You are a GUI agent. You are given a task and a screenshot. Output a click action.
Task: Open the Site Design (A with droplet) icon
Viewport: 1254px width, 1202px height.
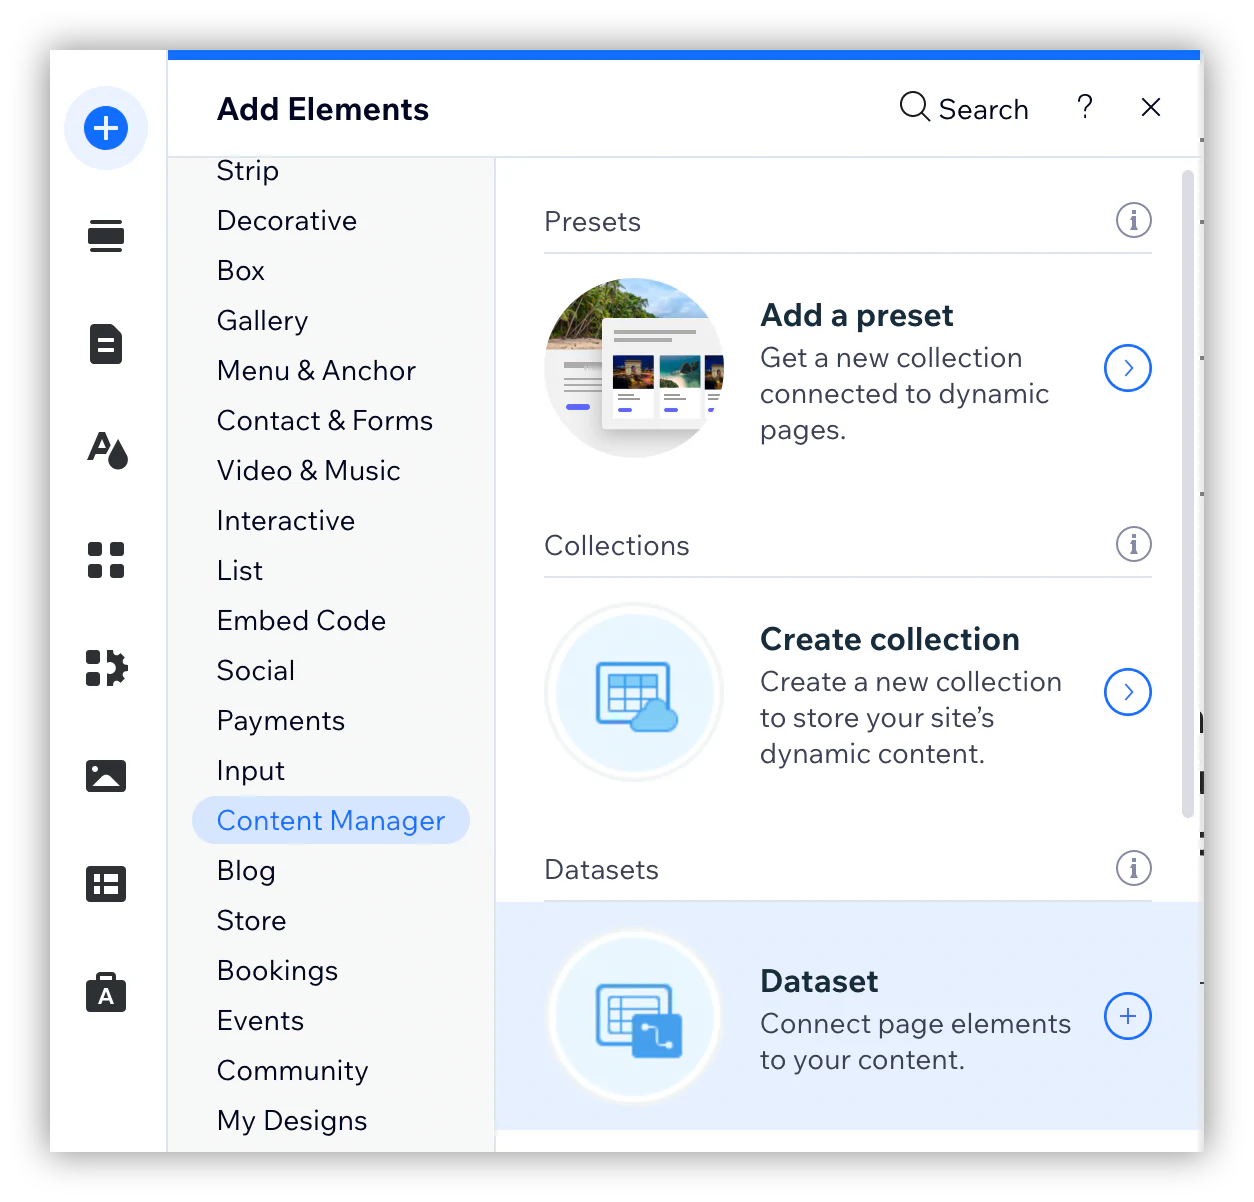click(107, 451)
